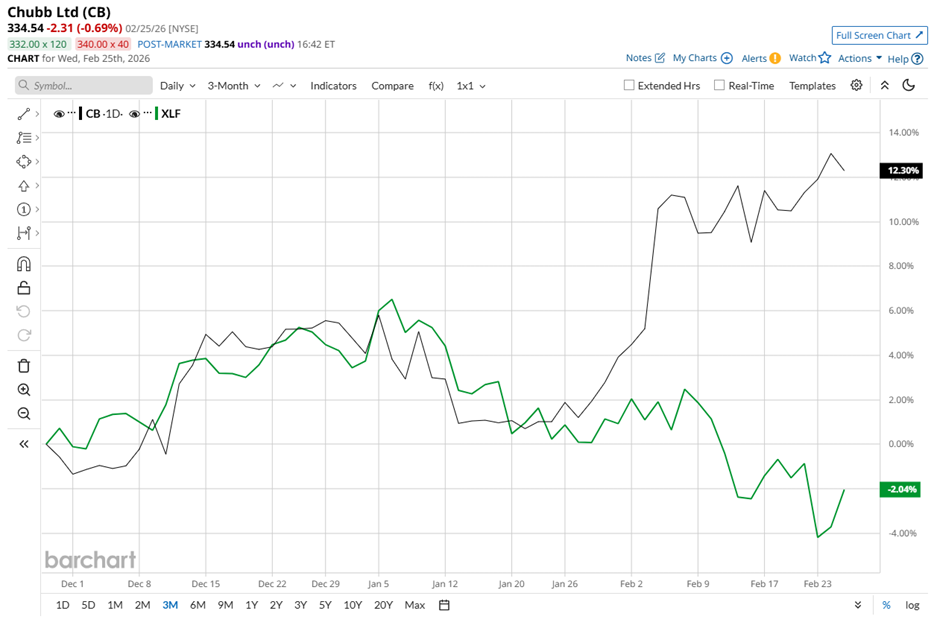
Task: Zoom in with the magnifier plus icon
Action: [x=24, y=390]
